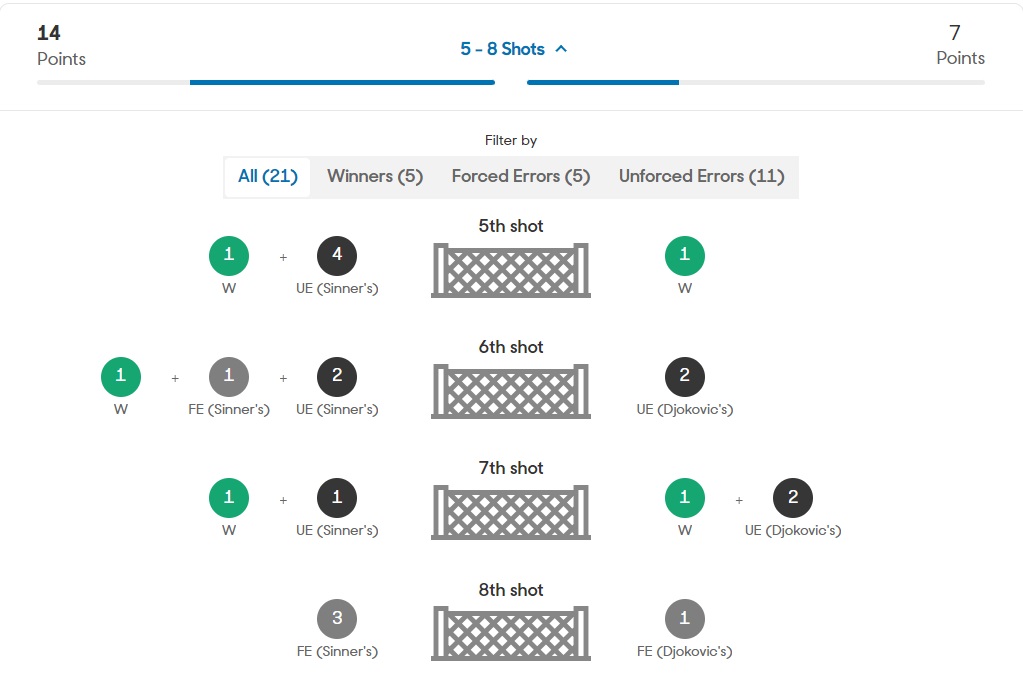Show all 21 points filter
The image size is (1023, 689).
pos(268,177)
